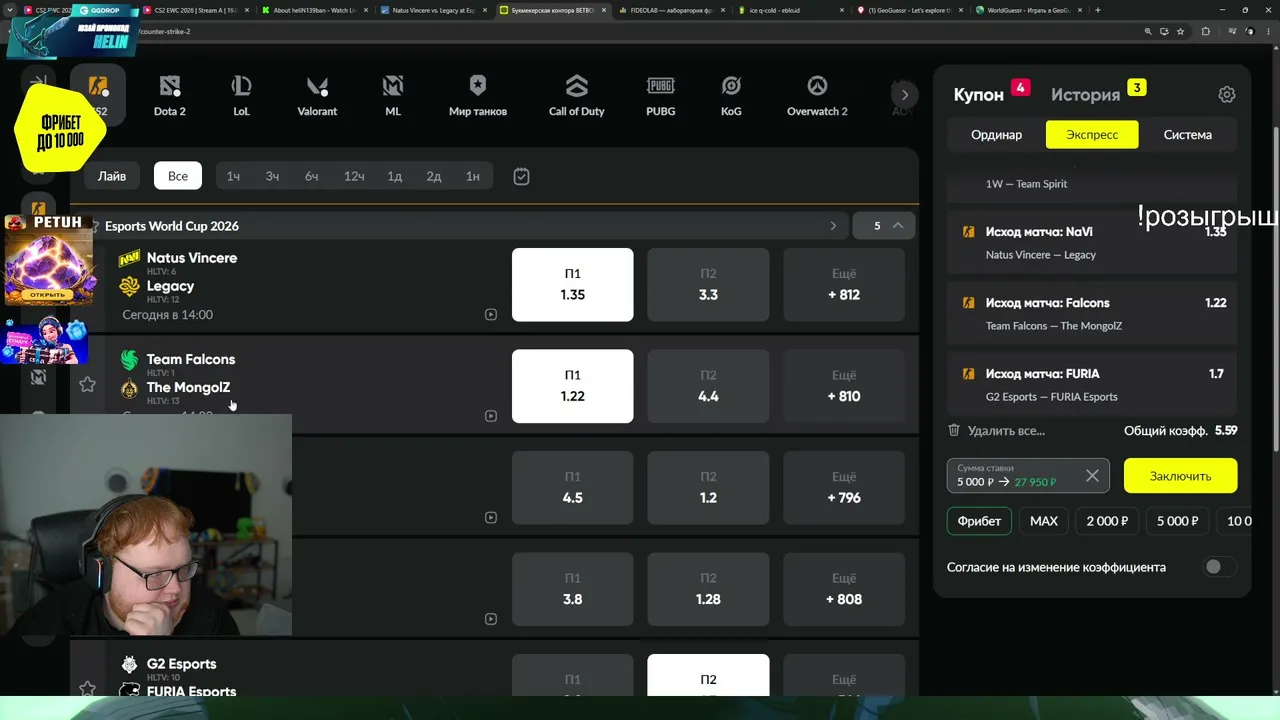Set the stake using the 5 000 ₽ chip
The width and height of the screenshot is (1280, 720).
point(1177,521)
